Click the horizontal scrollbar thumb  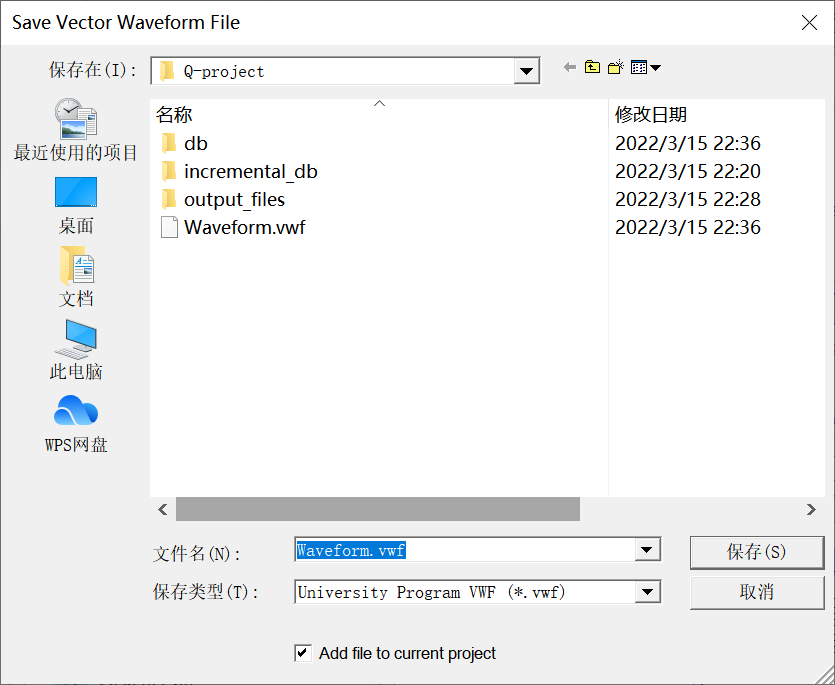(x=378, y=509)
